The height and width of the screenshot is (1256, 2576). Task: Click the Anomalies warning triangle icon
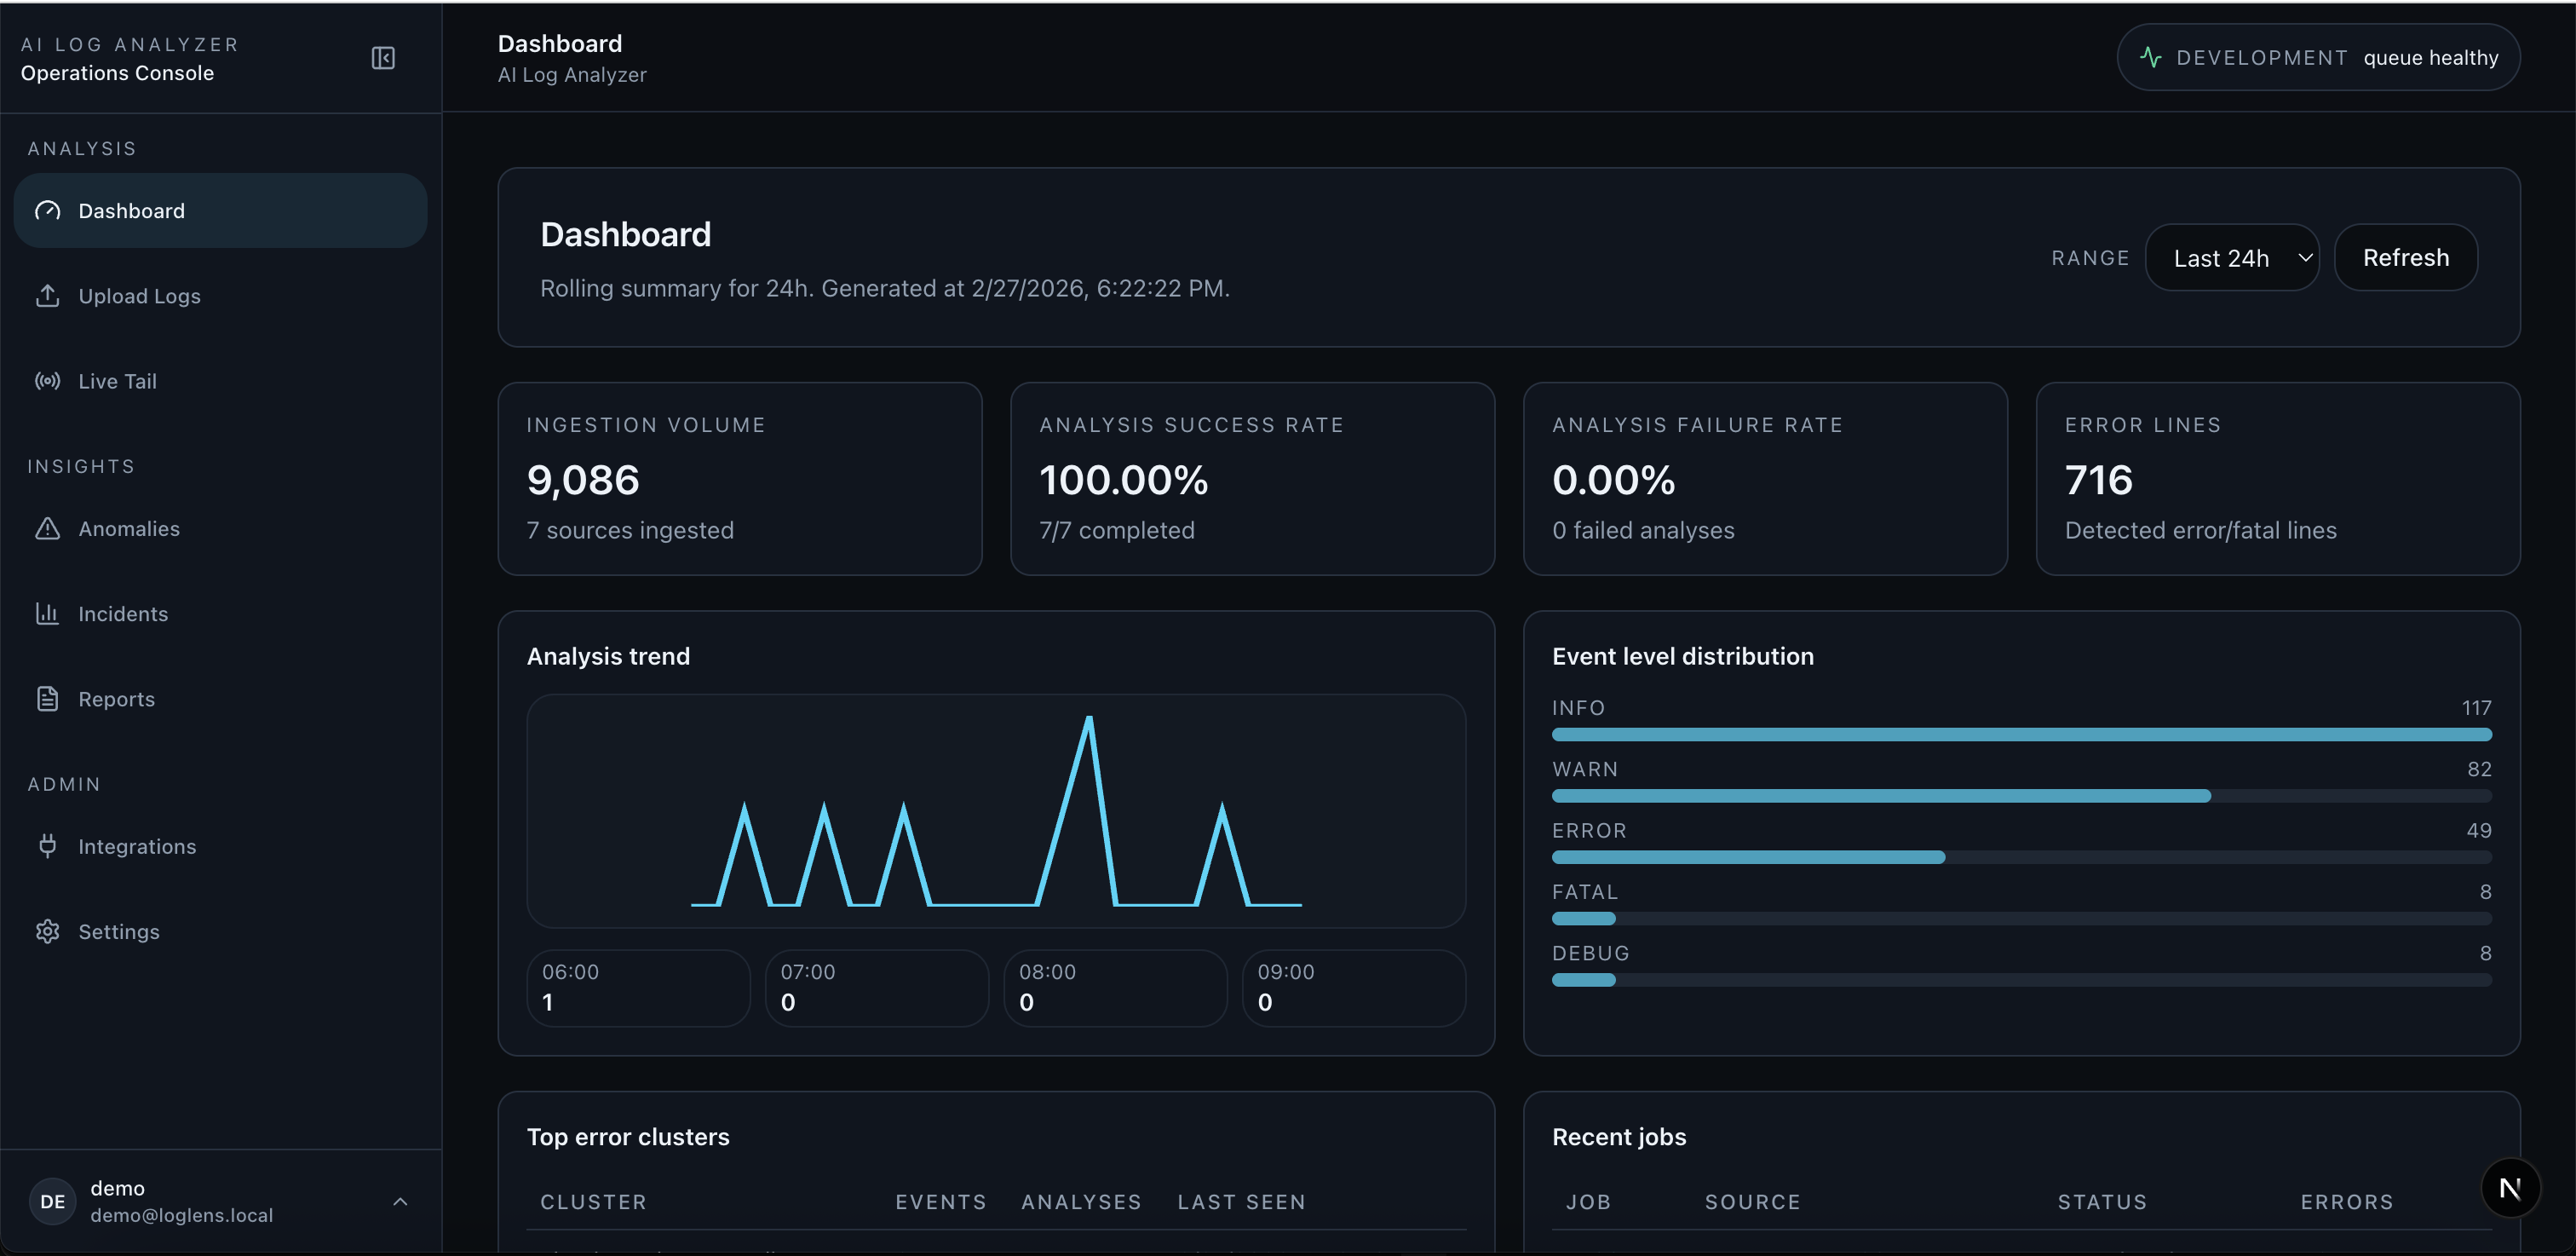pos(48,528)
